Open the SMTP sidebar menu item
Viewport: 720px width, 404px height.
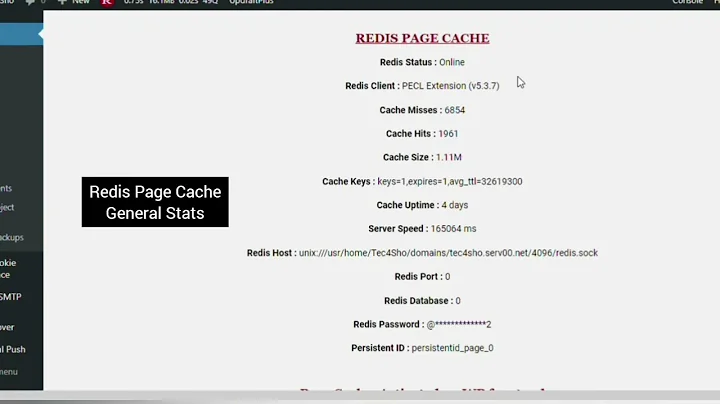click(x=11, y=297)
